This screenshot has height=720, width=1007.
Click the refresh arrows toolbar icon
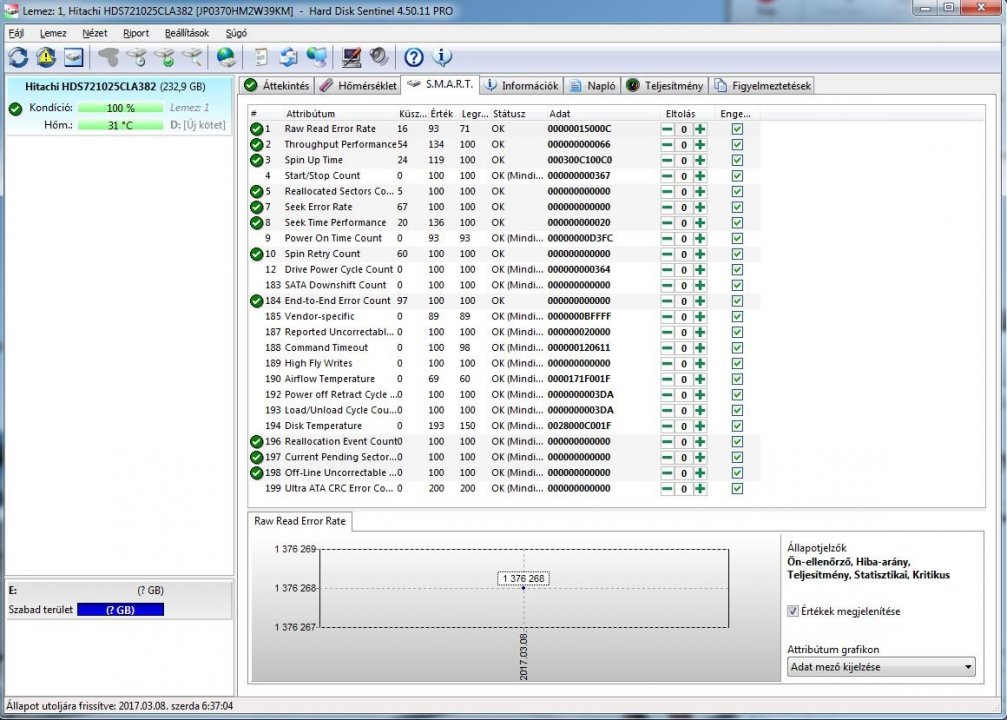tap(18, 58)
